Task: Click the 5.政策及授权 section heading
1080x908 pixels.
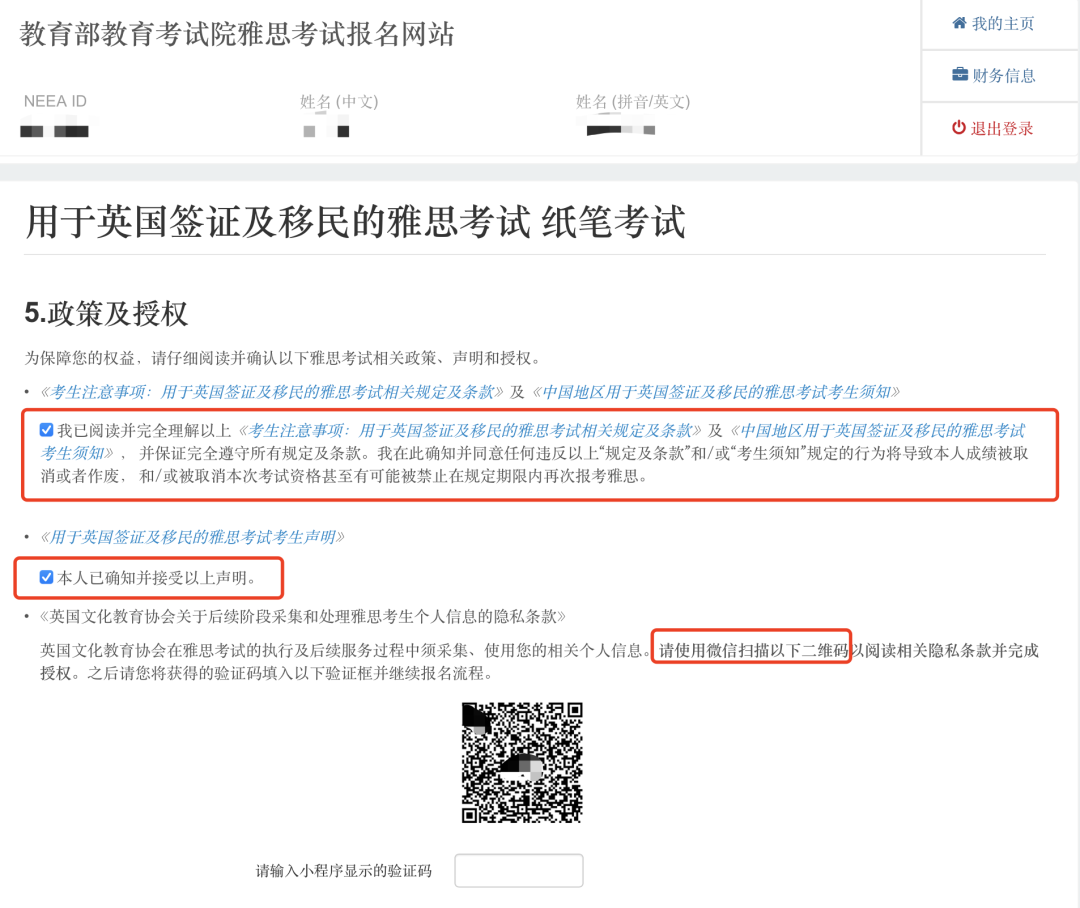Action: click(x=106, y=313)
